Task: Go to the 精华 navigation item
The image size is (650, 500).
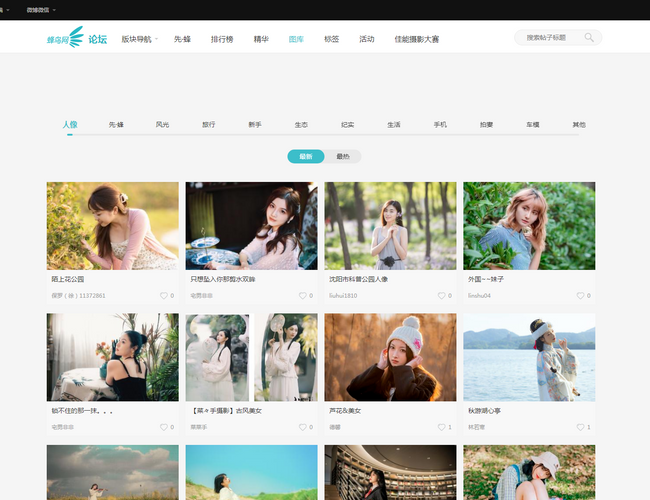Action: coord(261,39)
